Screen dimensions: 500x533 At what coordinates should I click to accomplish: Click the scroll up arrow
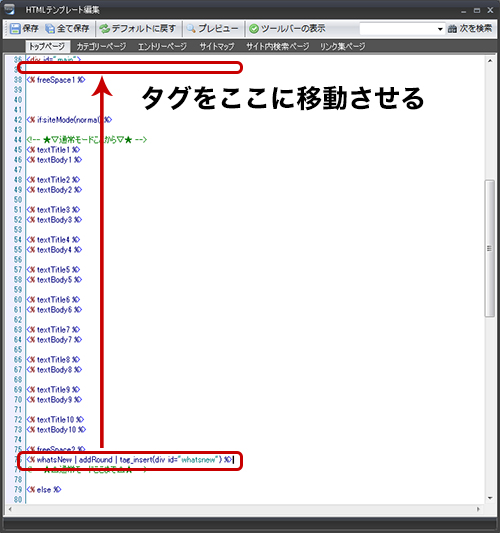pos(490,61)
